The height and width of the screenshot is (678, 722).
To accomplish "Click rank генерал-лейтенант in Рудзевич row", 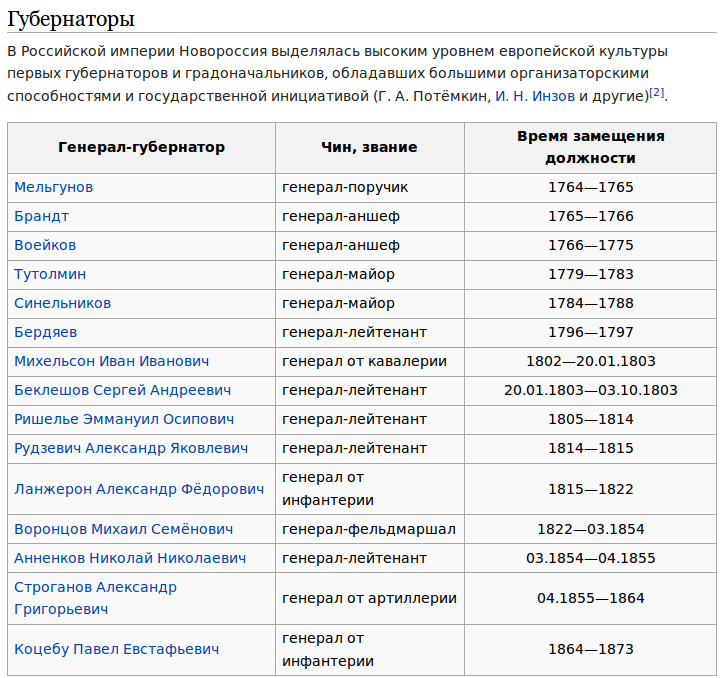I will 355,449.
